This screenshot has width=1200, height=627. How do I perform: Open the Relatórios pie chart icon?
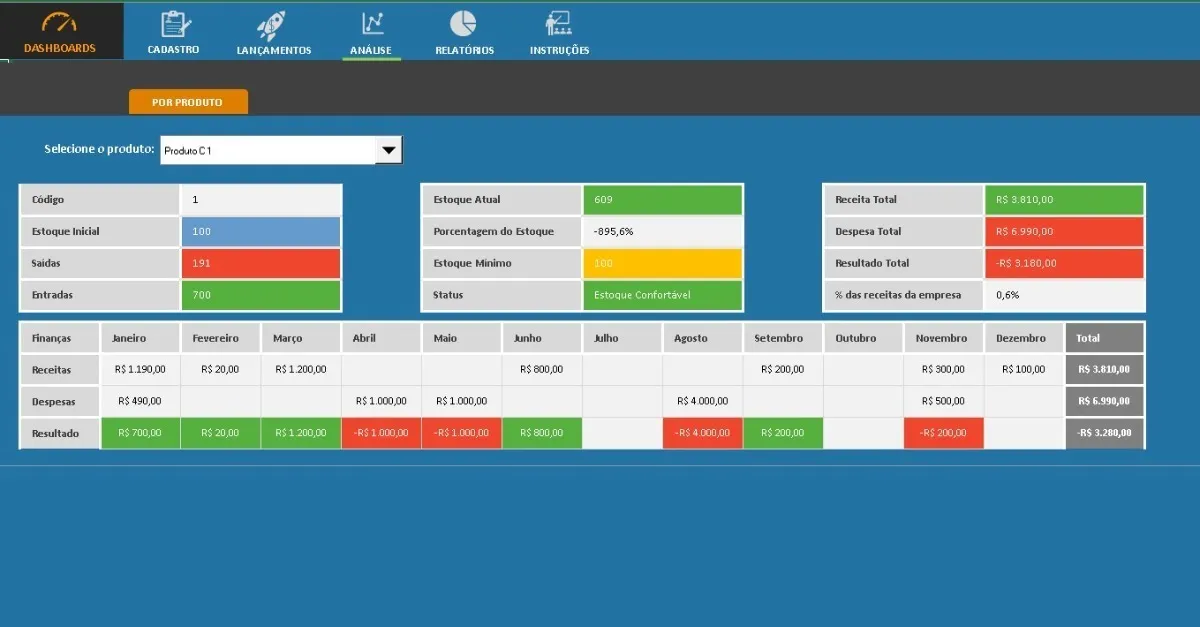tap(462, 23)
